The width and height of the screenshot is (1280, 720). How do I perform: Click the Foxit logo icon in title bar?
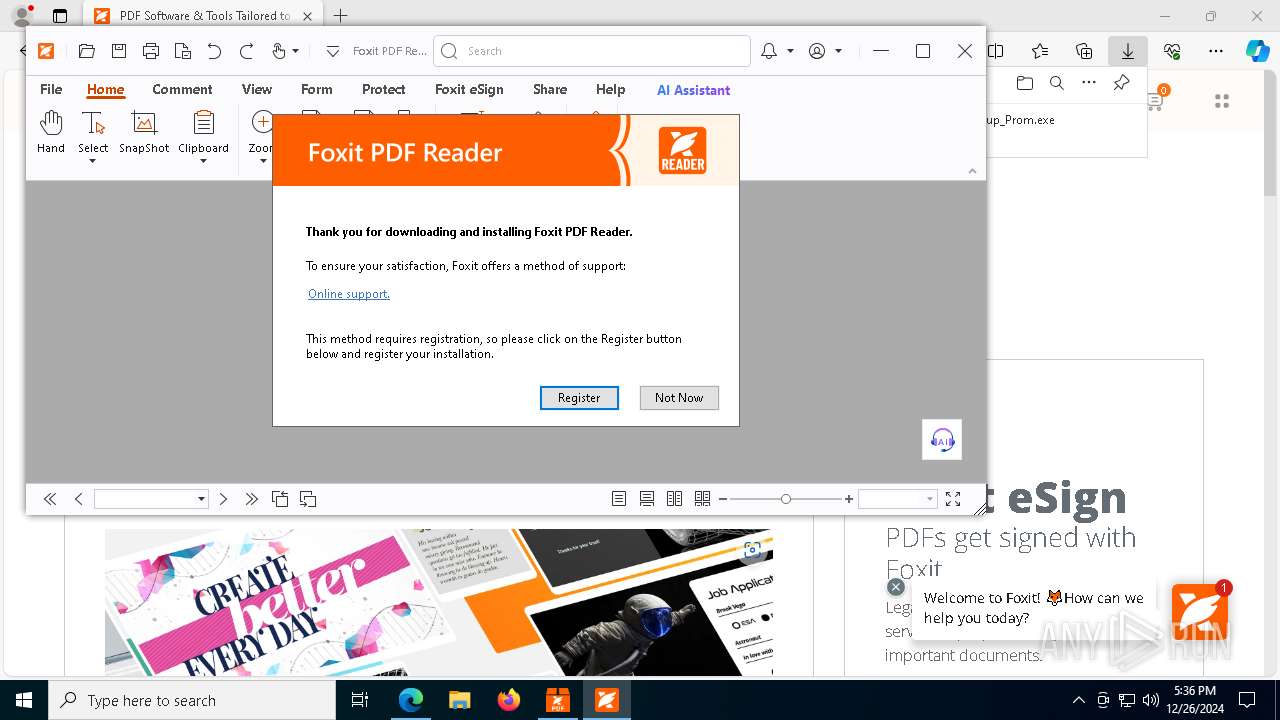pos(46,51)
